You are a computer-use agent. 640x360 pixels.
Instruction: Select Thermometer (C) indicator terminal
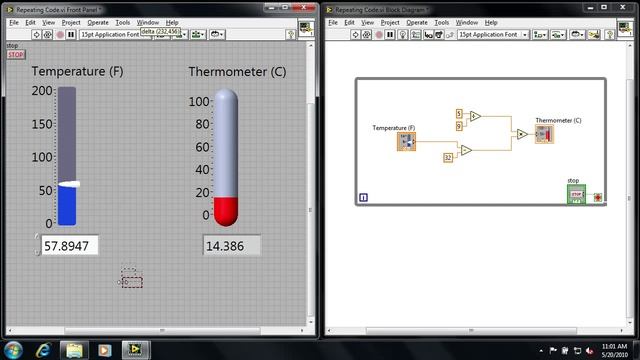click(x=544, y=134)
